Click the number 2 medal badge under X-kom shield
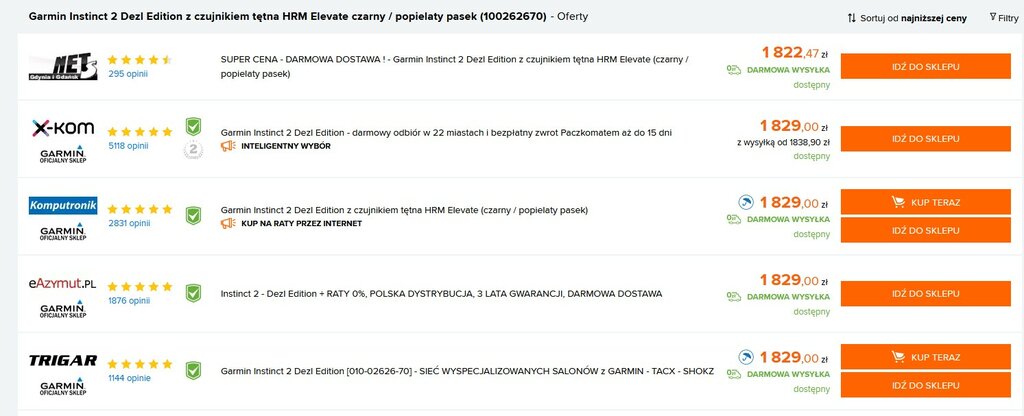Viewport: 1024px width, 416px height. point(193,150)
